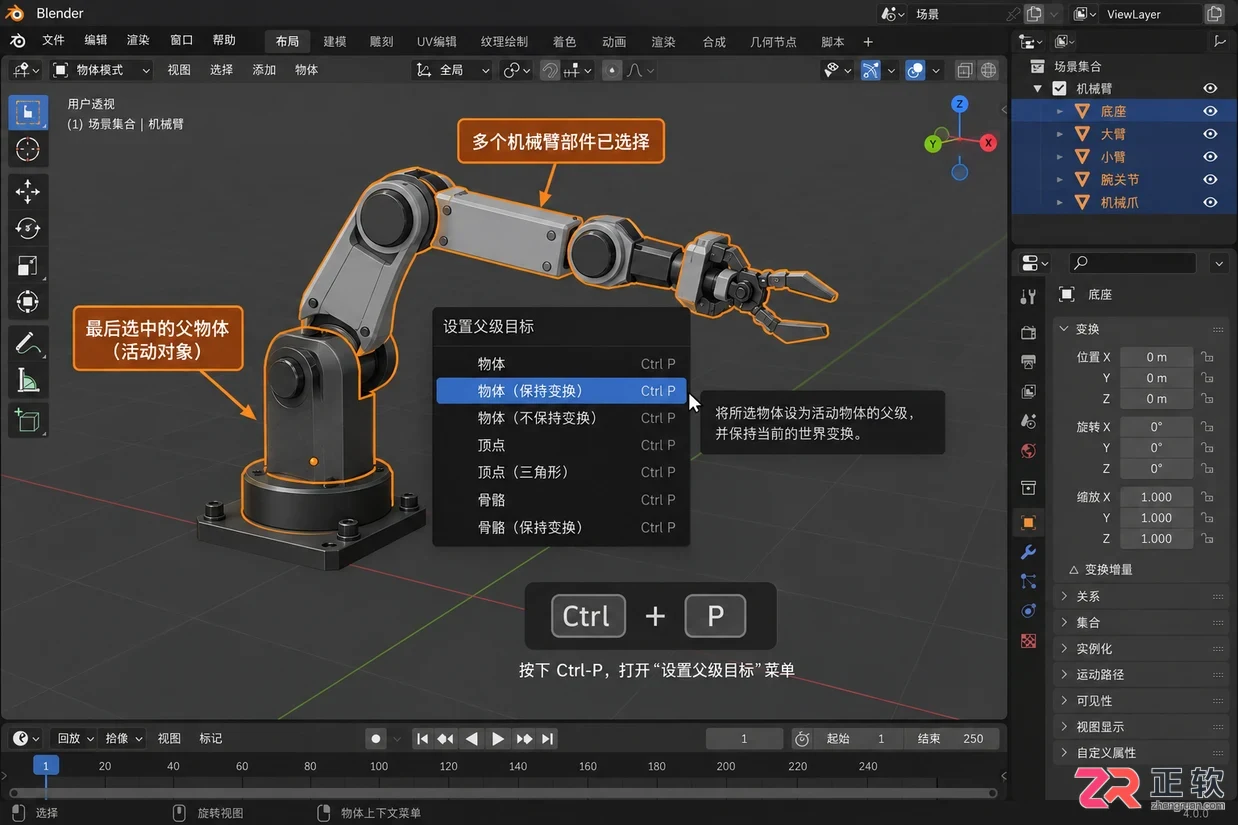The width and height of the screenshot is (1238, 825).
Task: Expand the 大臂 tree row arrow
Action: [1060, 134]
